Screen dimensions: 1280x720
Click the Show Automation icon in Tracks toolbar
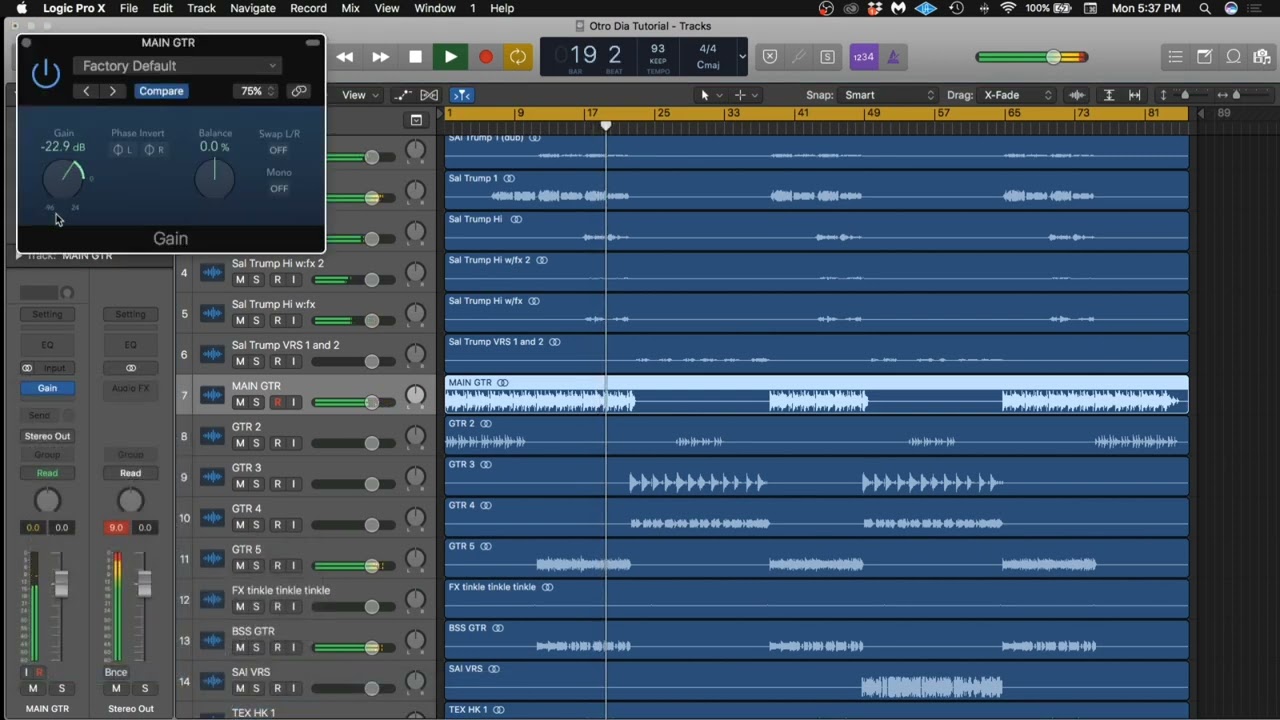tap(403, 95)
